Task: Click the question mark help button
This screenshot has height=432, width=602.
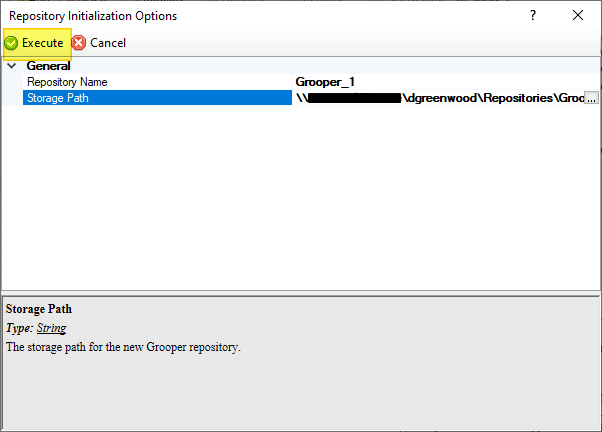Action: click(x=533, y=15)
